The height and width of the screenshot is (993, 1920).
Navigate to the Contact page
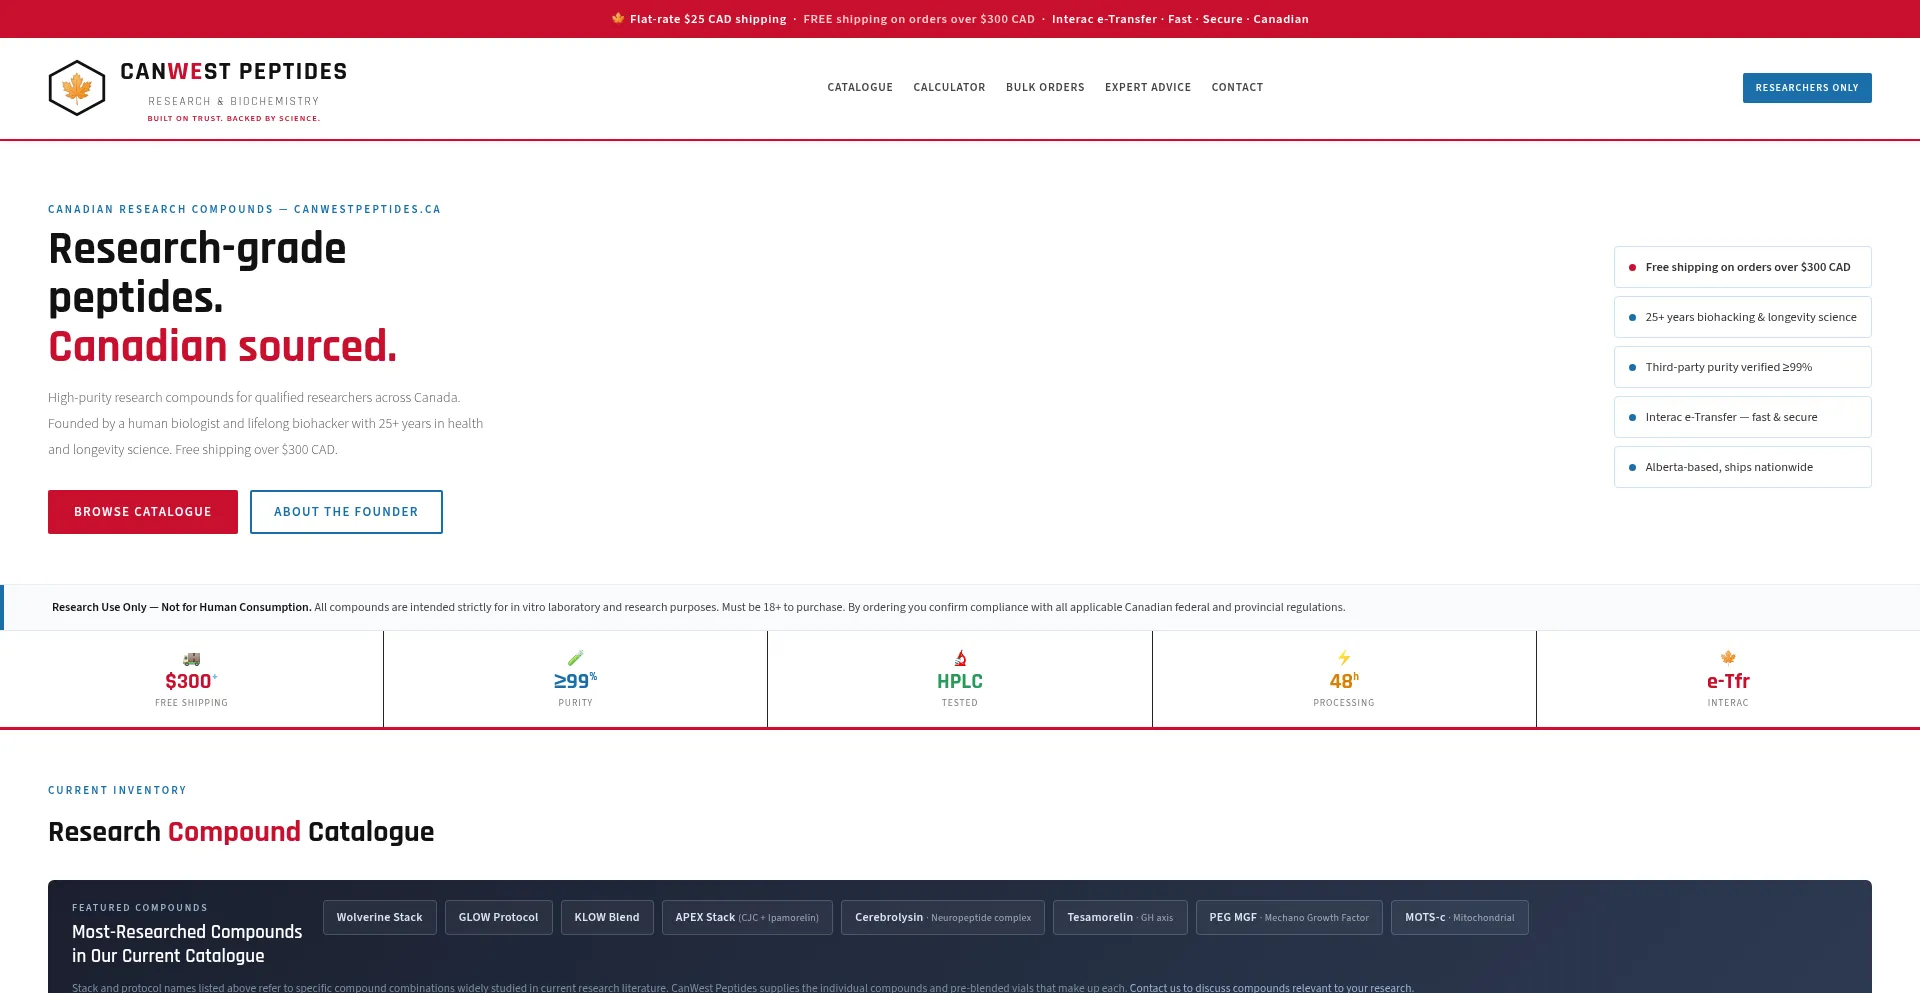1237,88
